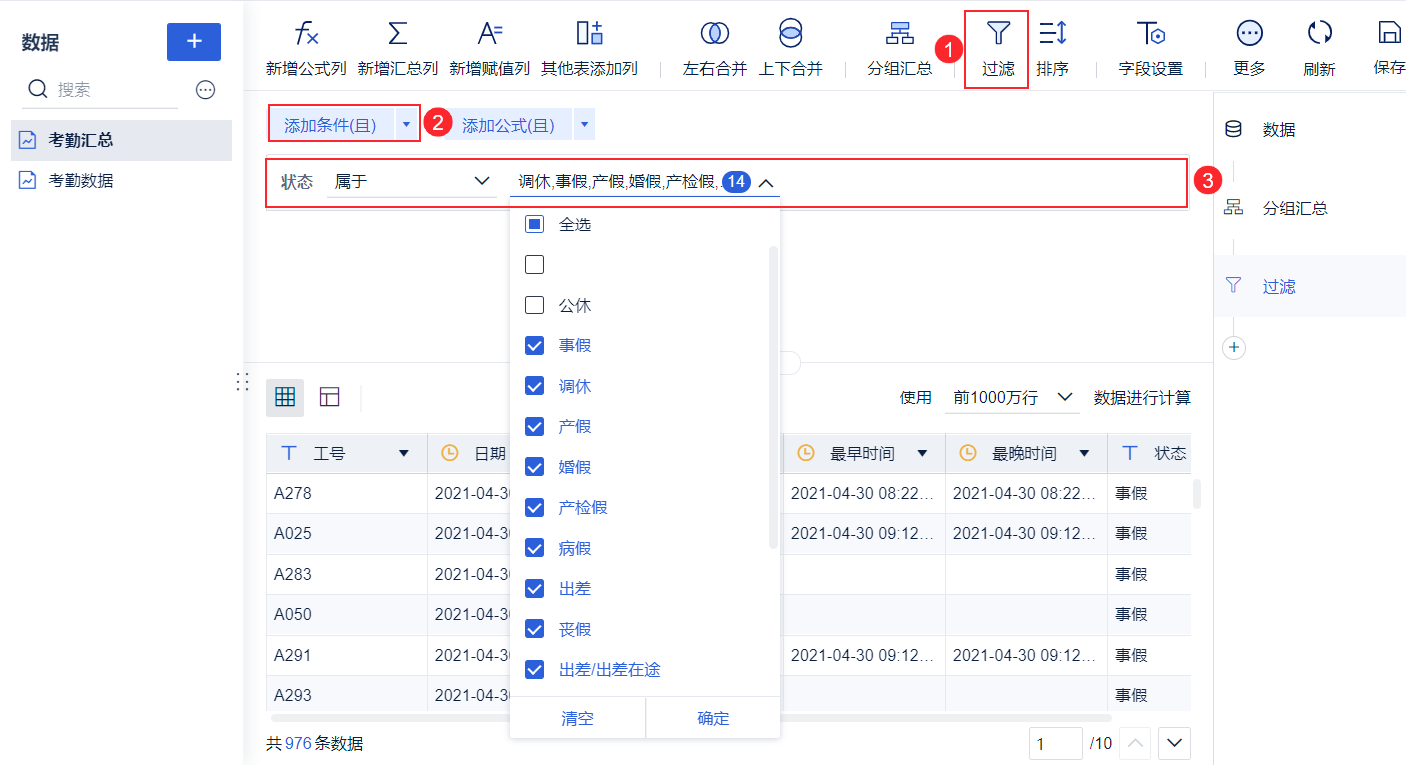Open the 添加条件(且) dropdown arrow

(406, 125)
